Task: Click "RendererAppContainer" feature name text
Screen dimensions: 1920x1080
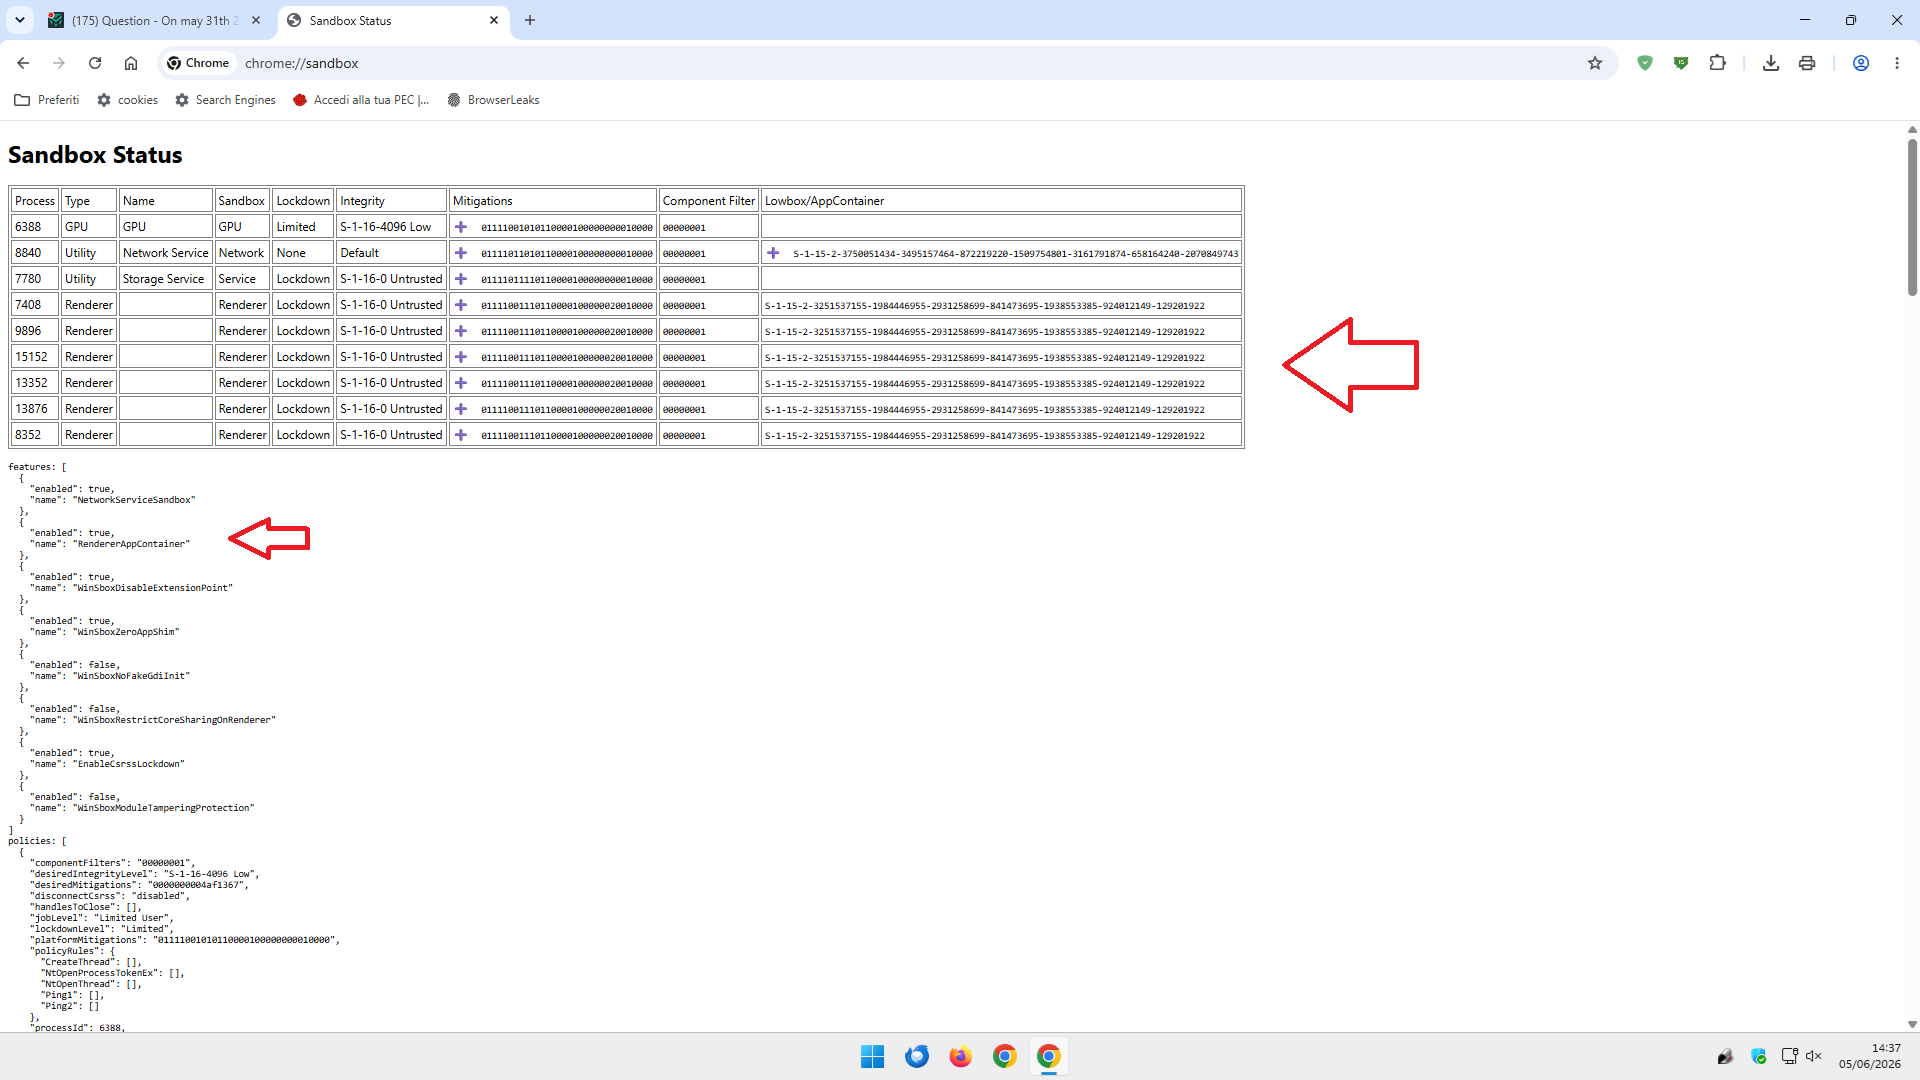Action: tap(131, 544)
